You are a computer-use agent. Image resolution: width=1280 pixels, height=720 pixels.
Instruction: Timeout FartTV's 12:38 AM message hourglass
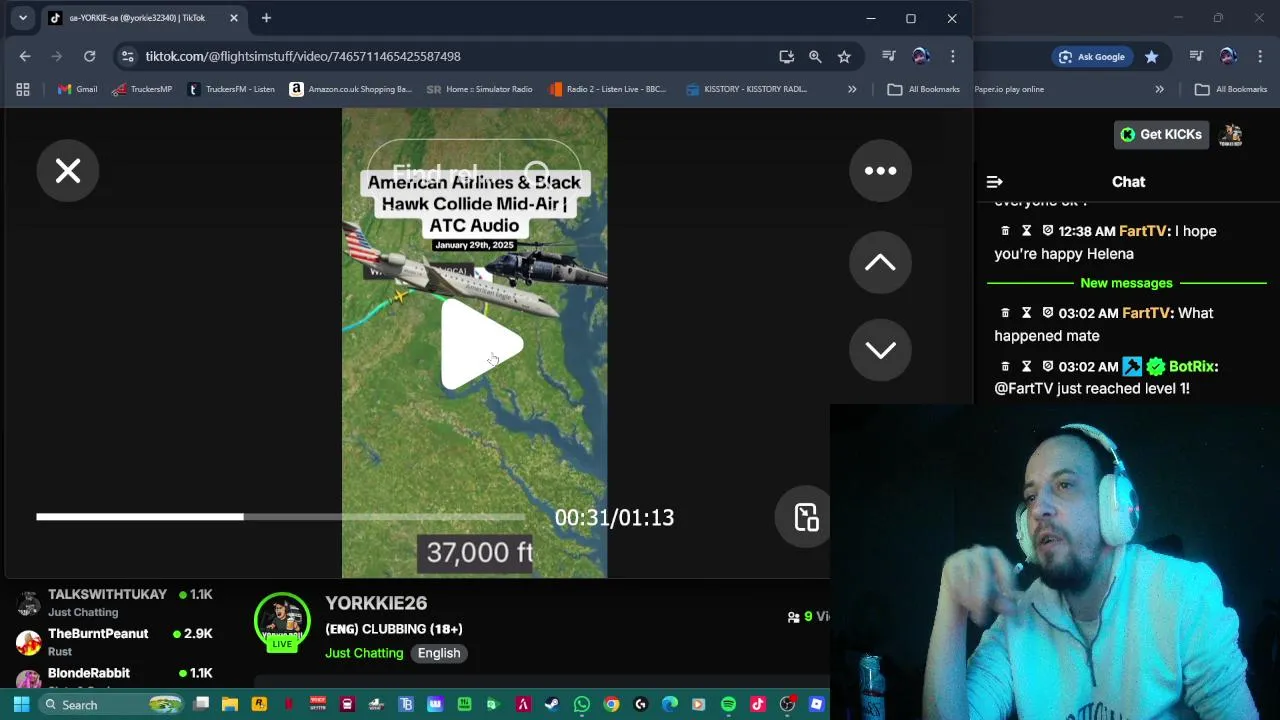pyautogui.click(x=1026, y=231)
